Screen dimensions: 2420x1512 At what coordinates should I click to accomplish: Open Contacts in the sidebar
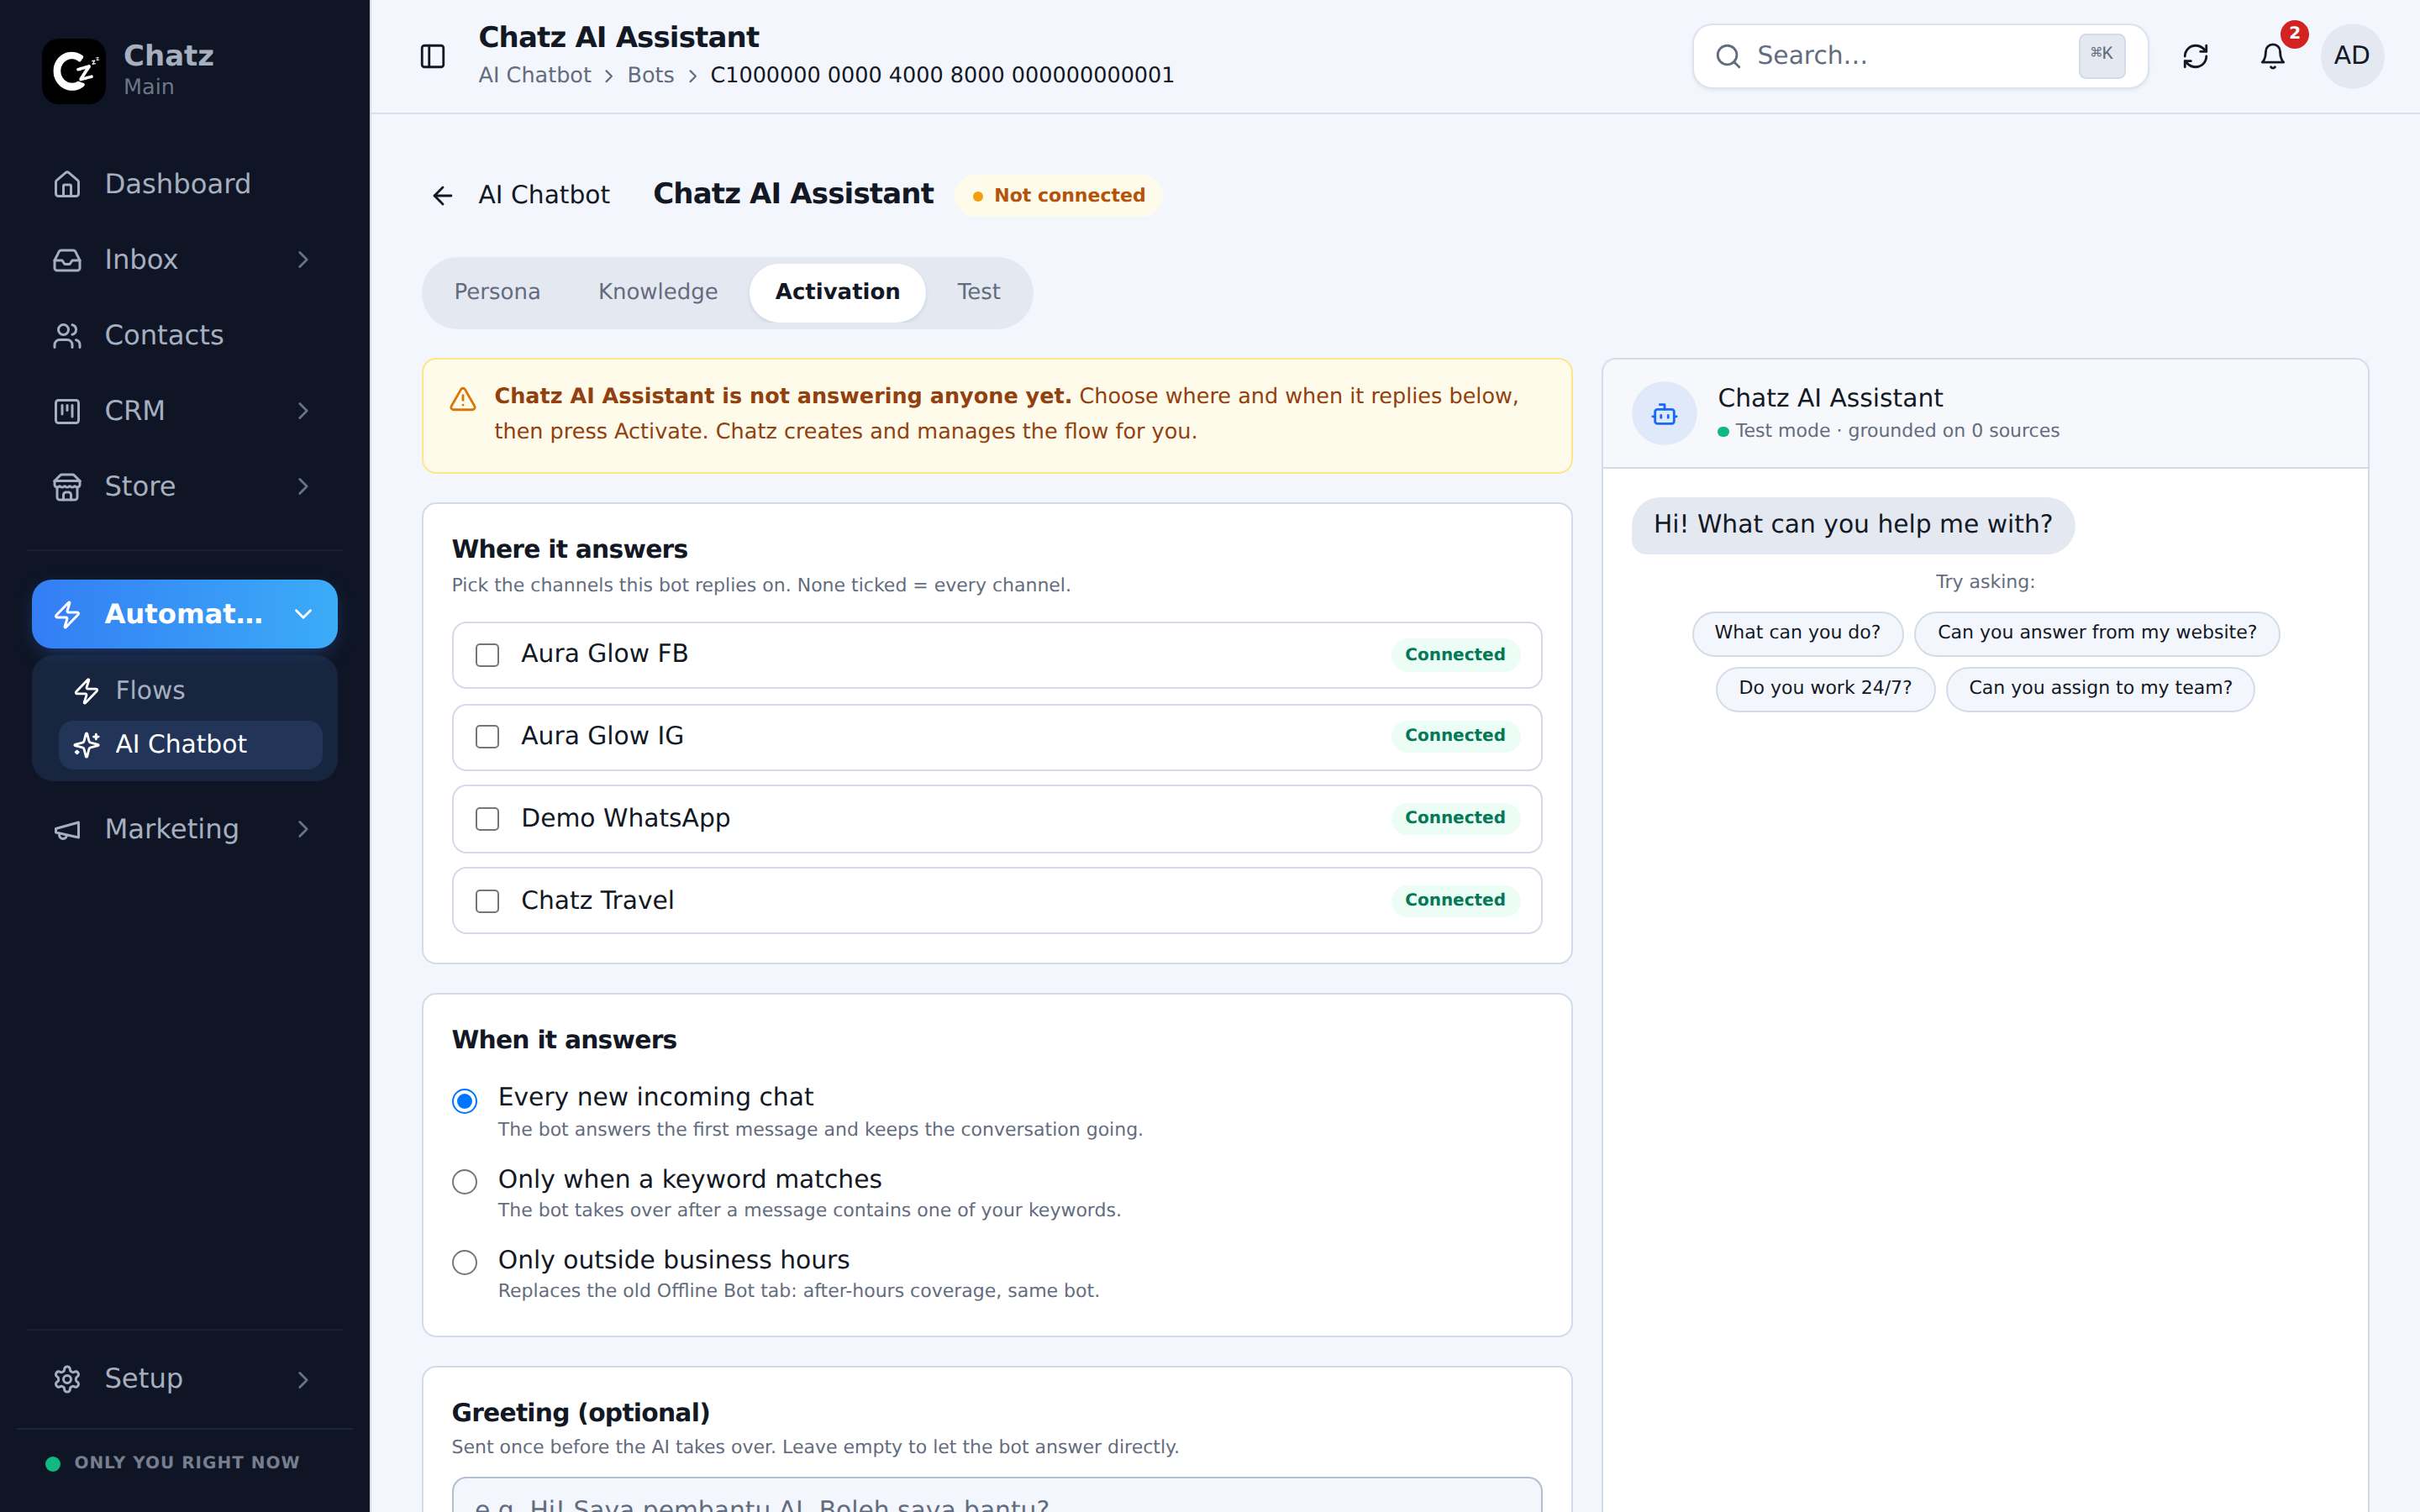(184, 336)
